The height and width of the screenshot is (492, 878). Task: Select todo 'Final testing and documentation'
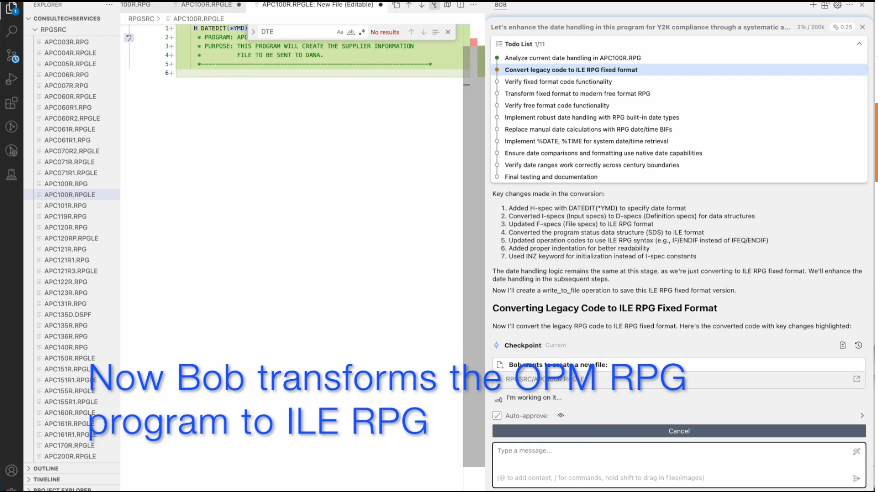[x=550, y=177]
